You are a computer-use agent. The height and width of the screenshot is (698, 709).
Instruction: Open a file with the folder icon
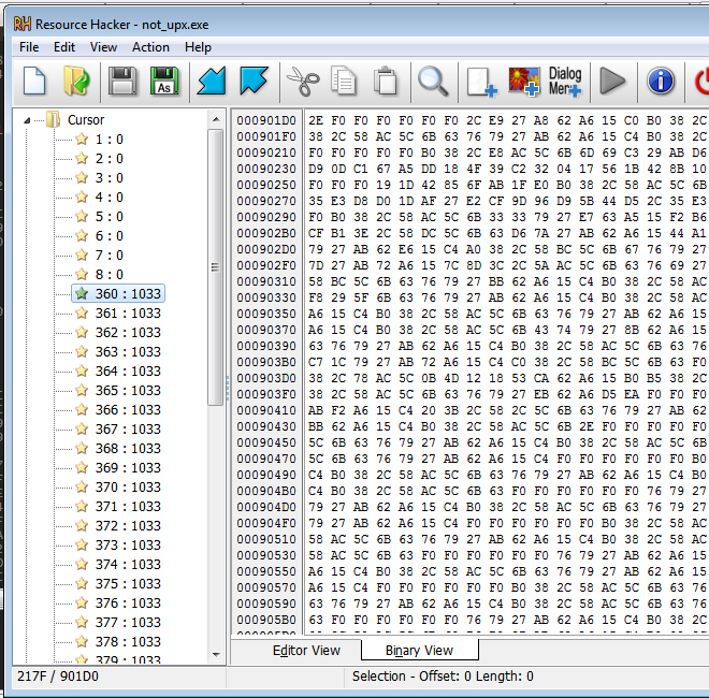click(76, 81)
